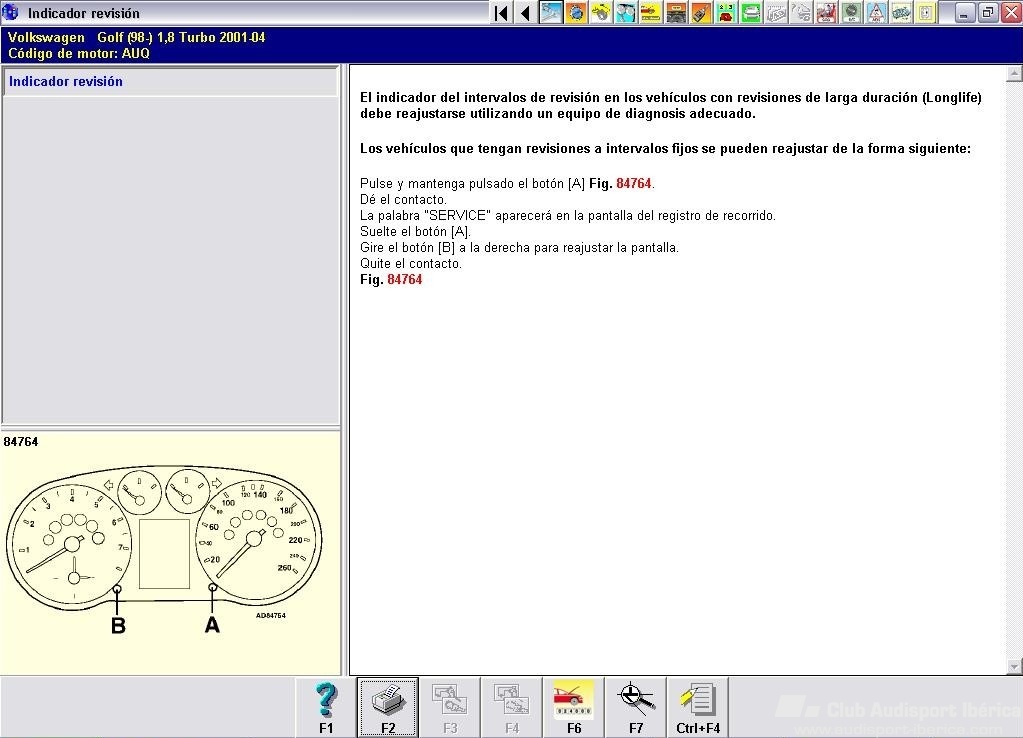Select the Indicador revisión item in left panel

click(x=66, y=82)
